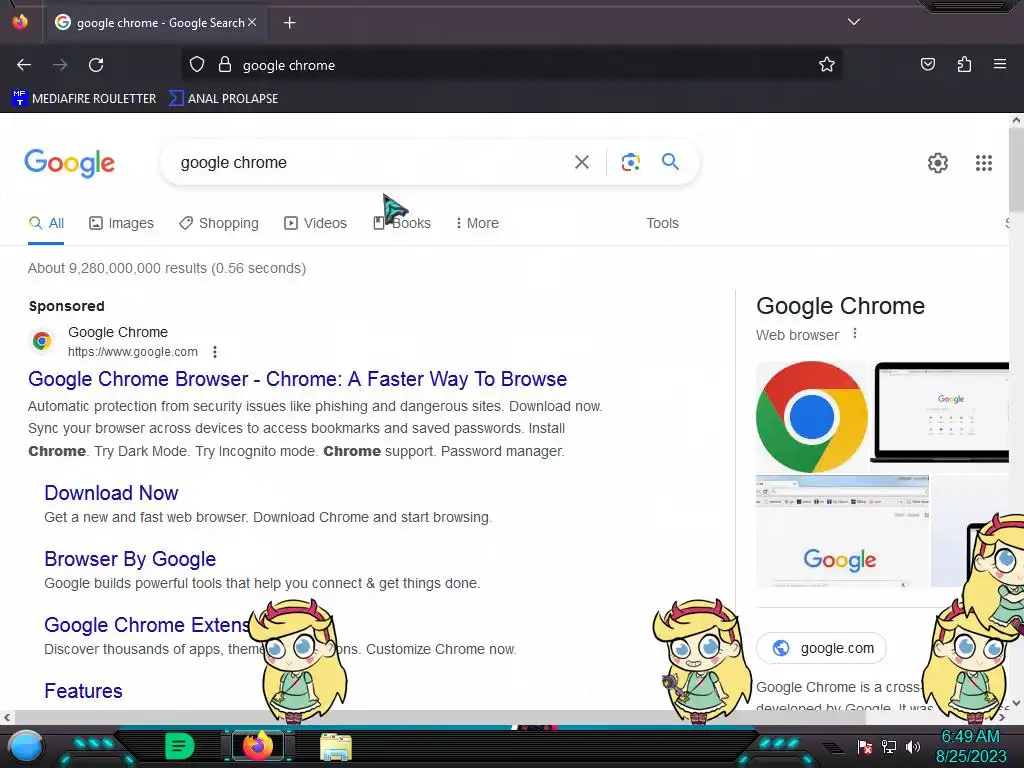Click the address bar showing google chrome
The height and width of the screenshot is (768, 1024).
(509, 65)
